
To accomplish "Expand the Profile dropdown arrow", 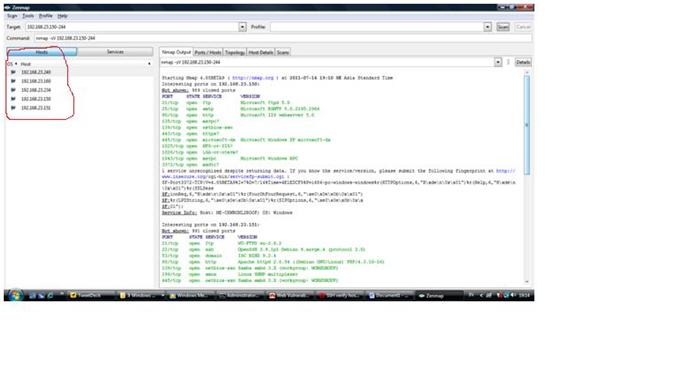I will click(487, 27).
